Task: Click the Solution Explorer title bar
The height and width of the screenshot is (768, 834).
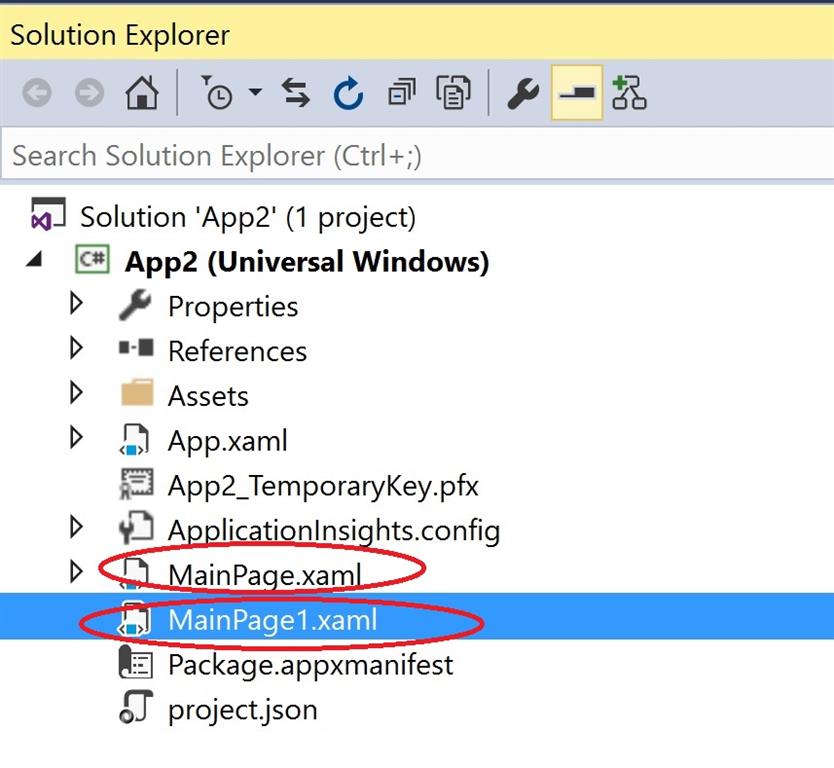Action: pyautogui.click(x=417, y=32)
